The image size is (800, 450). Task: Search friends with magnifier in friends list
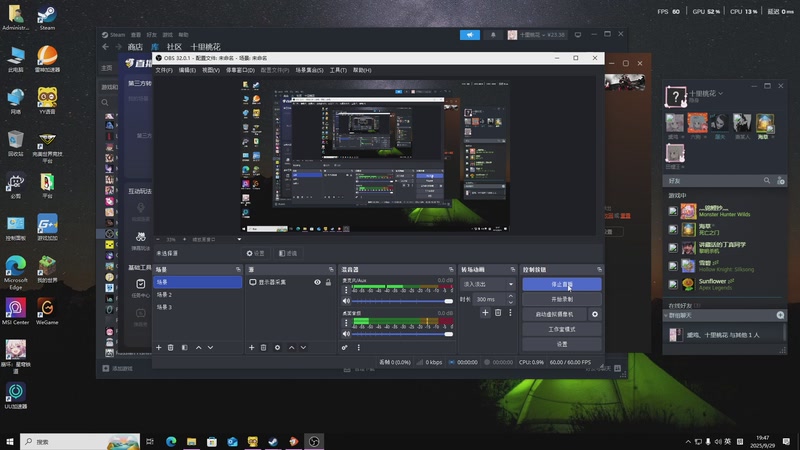tap(767, 181)
